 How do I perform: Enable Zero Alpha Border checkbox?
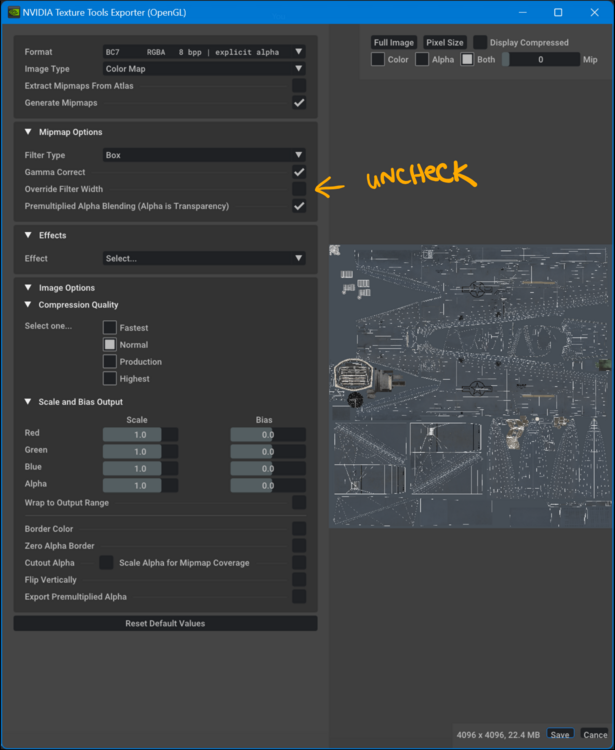tap(299, 546)
